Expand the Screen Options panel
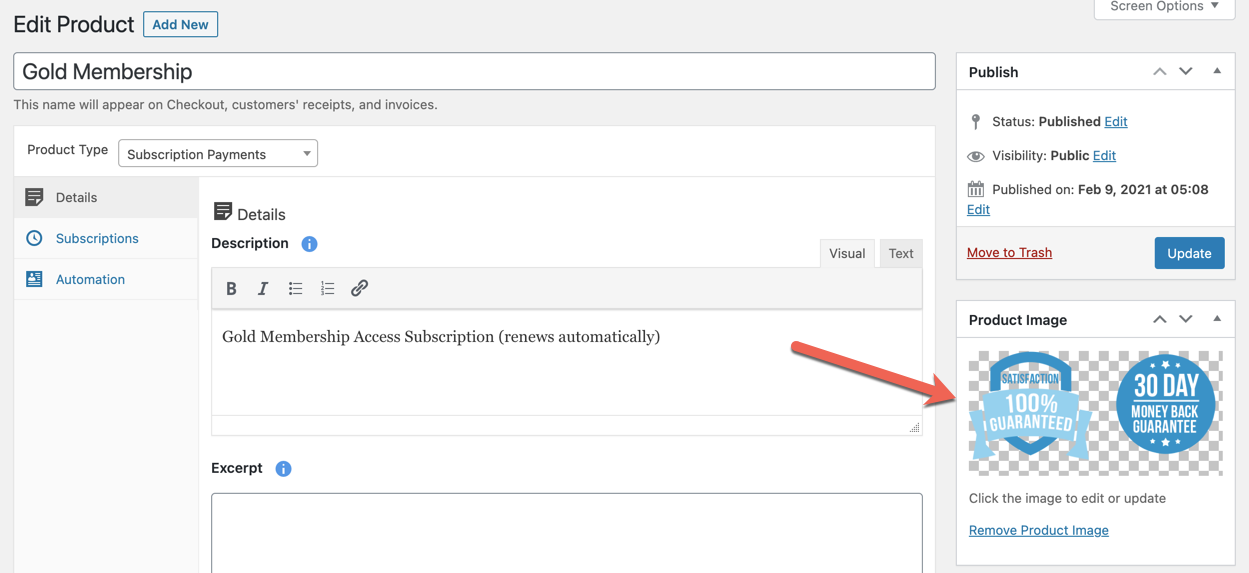 pos(1164,7)
